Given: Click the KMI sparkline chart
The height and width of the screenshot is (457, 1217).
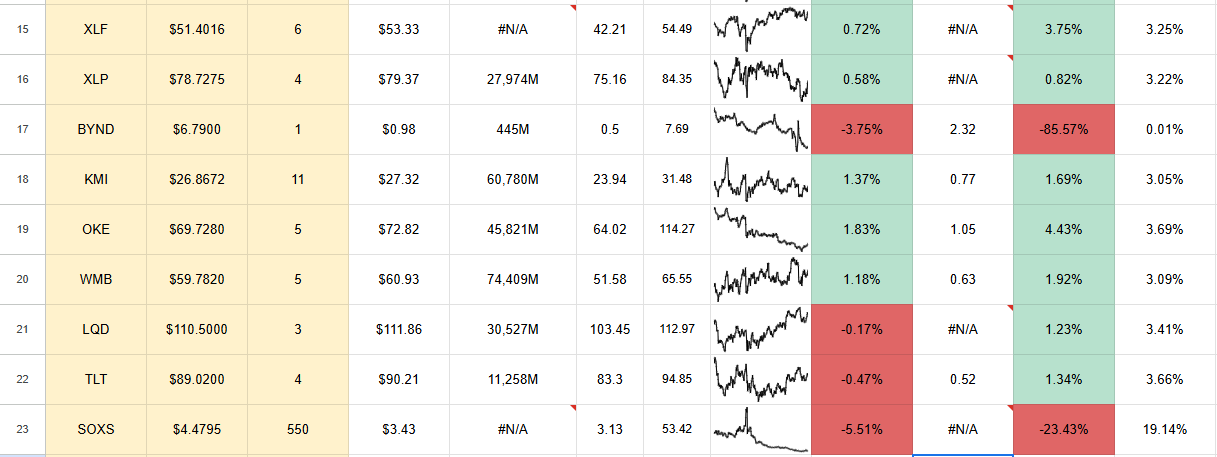Looking at the screenshot, I should pyautogui.click(x=761, y=179).
